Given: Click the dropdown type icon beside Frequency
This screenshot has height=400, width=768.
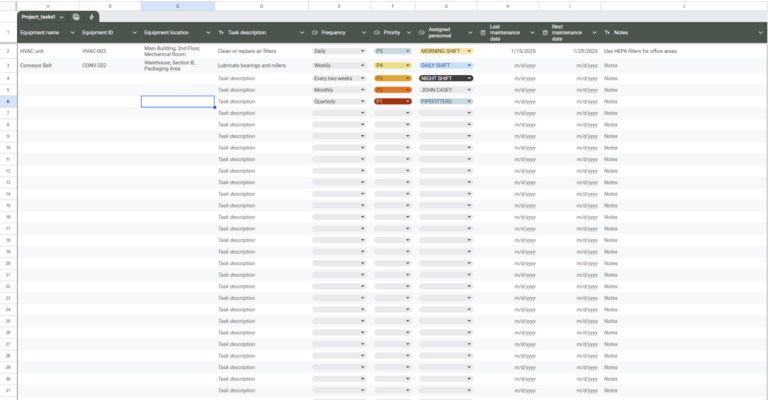Looking at the screenshot, I should [315, 33].
